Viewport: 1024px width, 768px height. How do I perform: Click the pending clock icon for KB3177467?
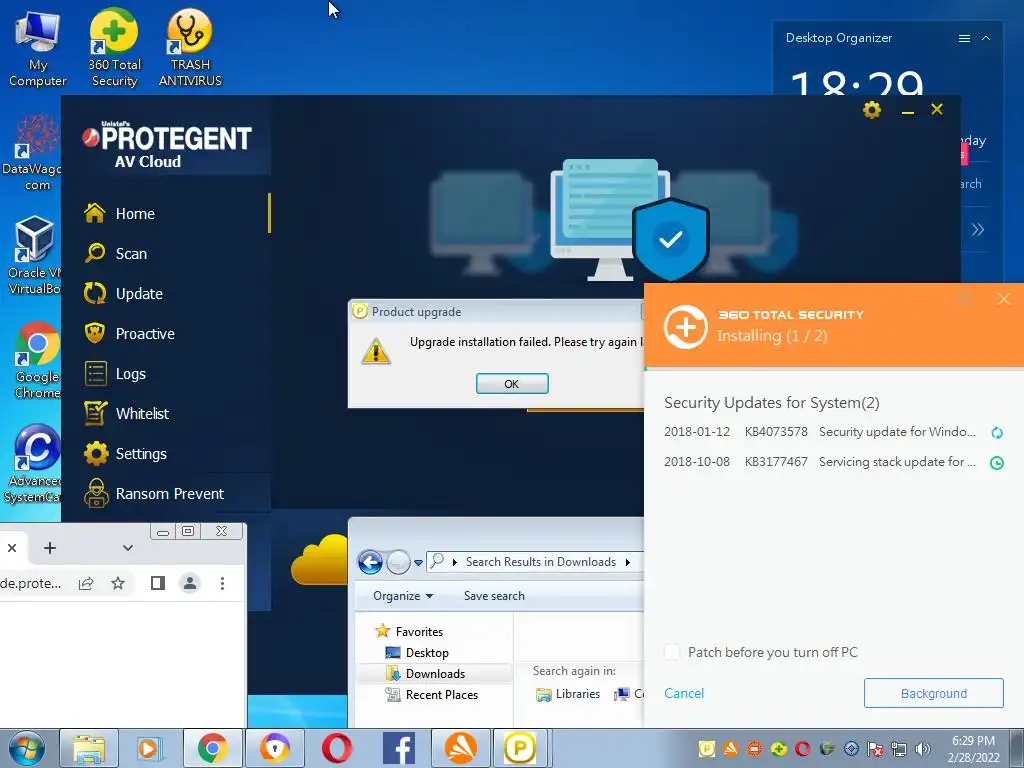pyautogui.click(x=997, y=463)
